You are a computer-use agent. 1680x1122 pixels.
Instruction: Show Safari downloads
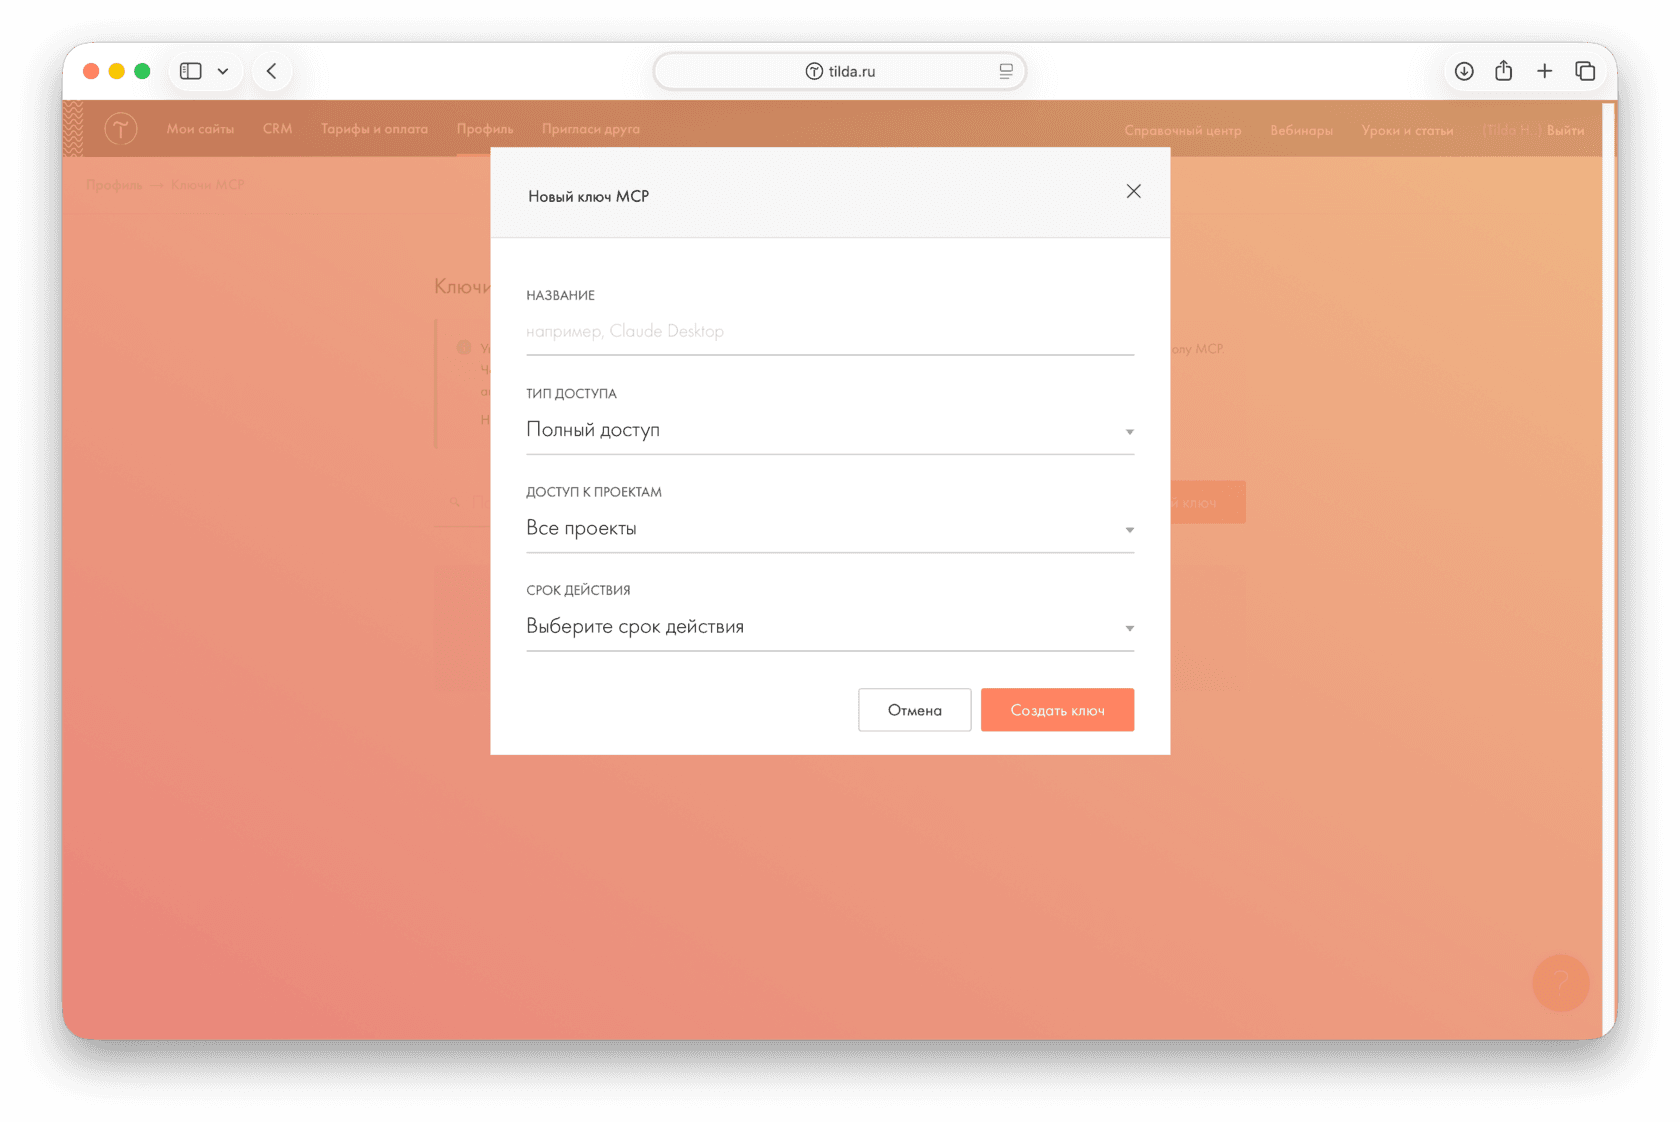pos(1464,71)
